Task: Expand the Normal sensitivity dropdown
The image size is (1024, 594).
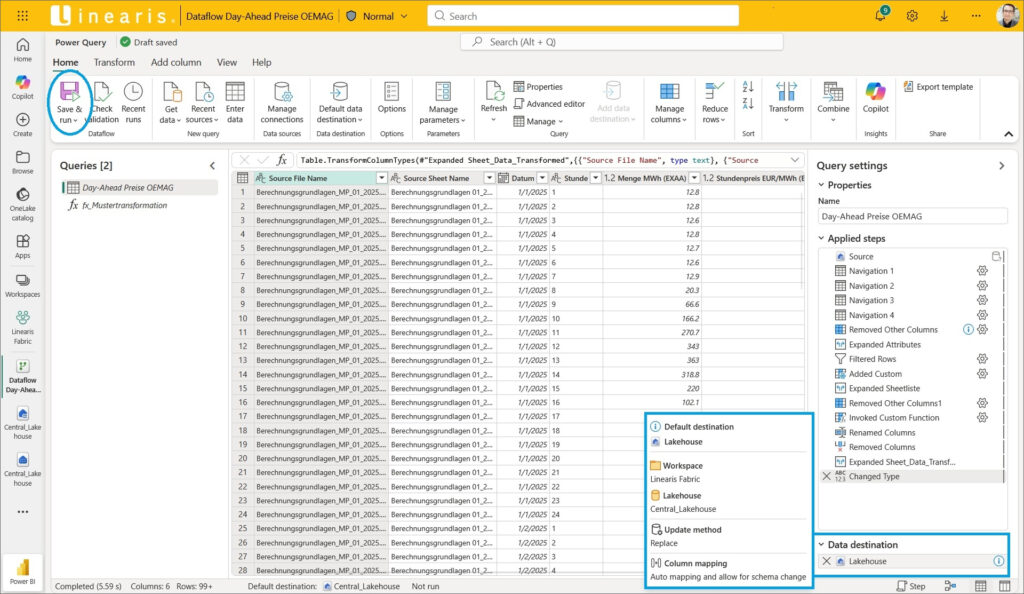Action: [x=403, y=16]
